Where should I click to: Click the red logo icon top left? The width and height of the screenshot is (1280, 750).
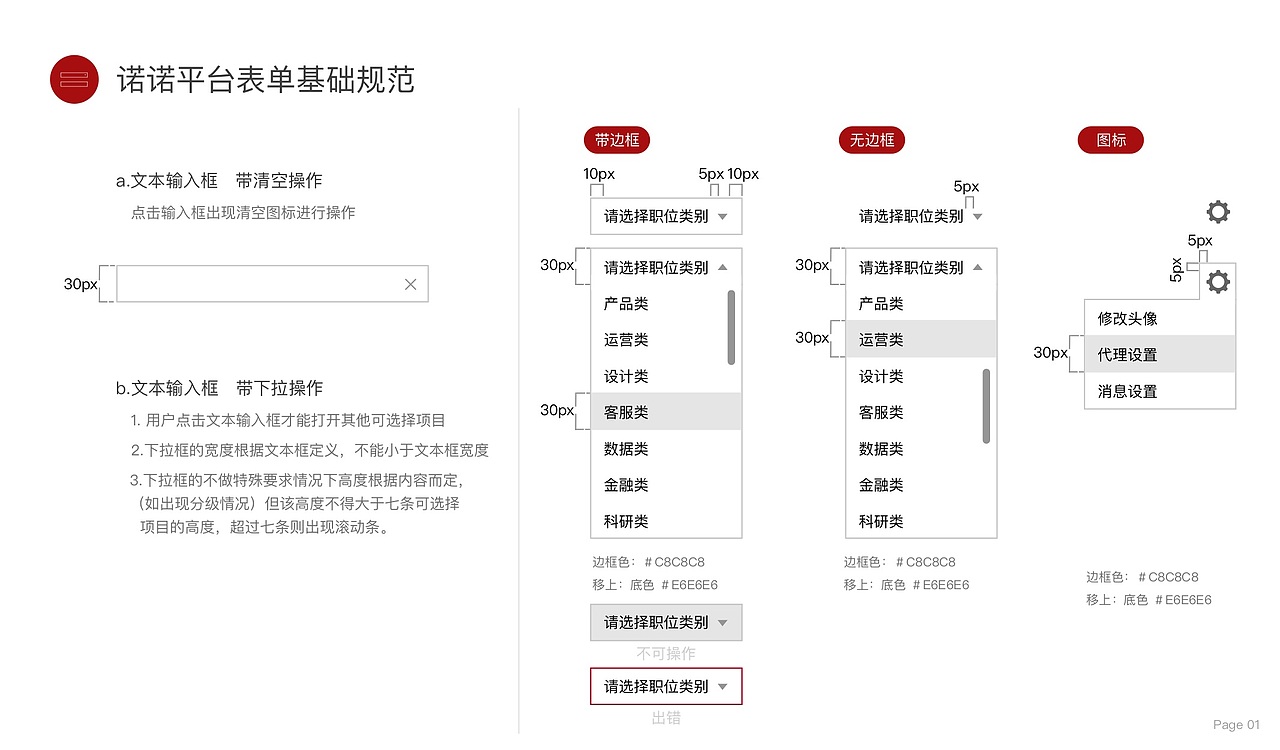pyautogui.click(x=74, y=80)
